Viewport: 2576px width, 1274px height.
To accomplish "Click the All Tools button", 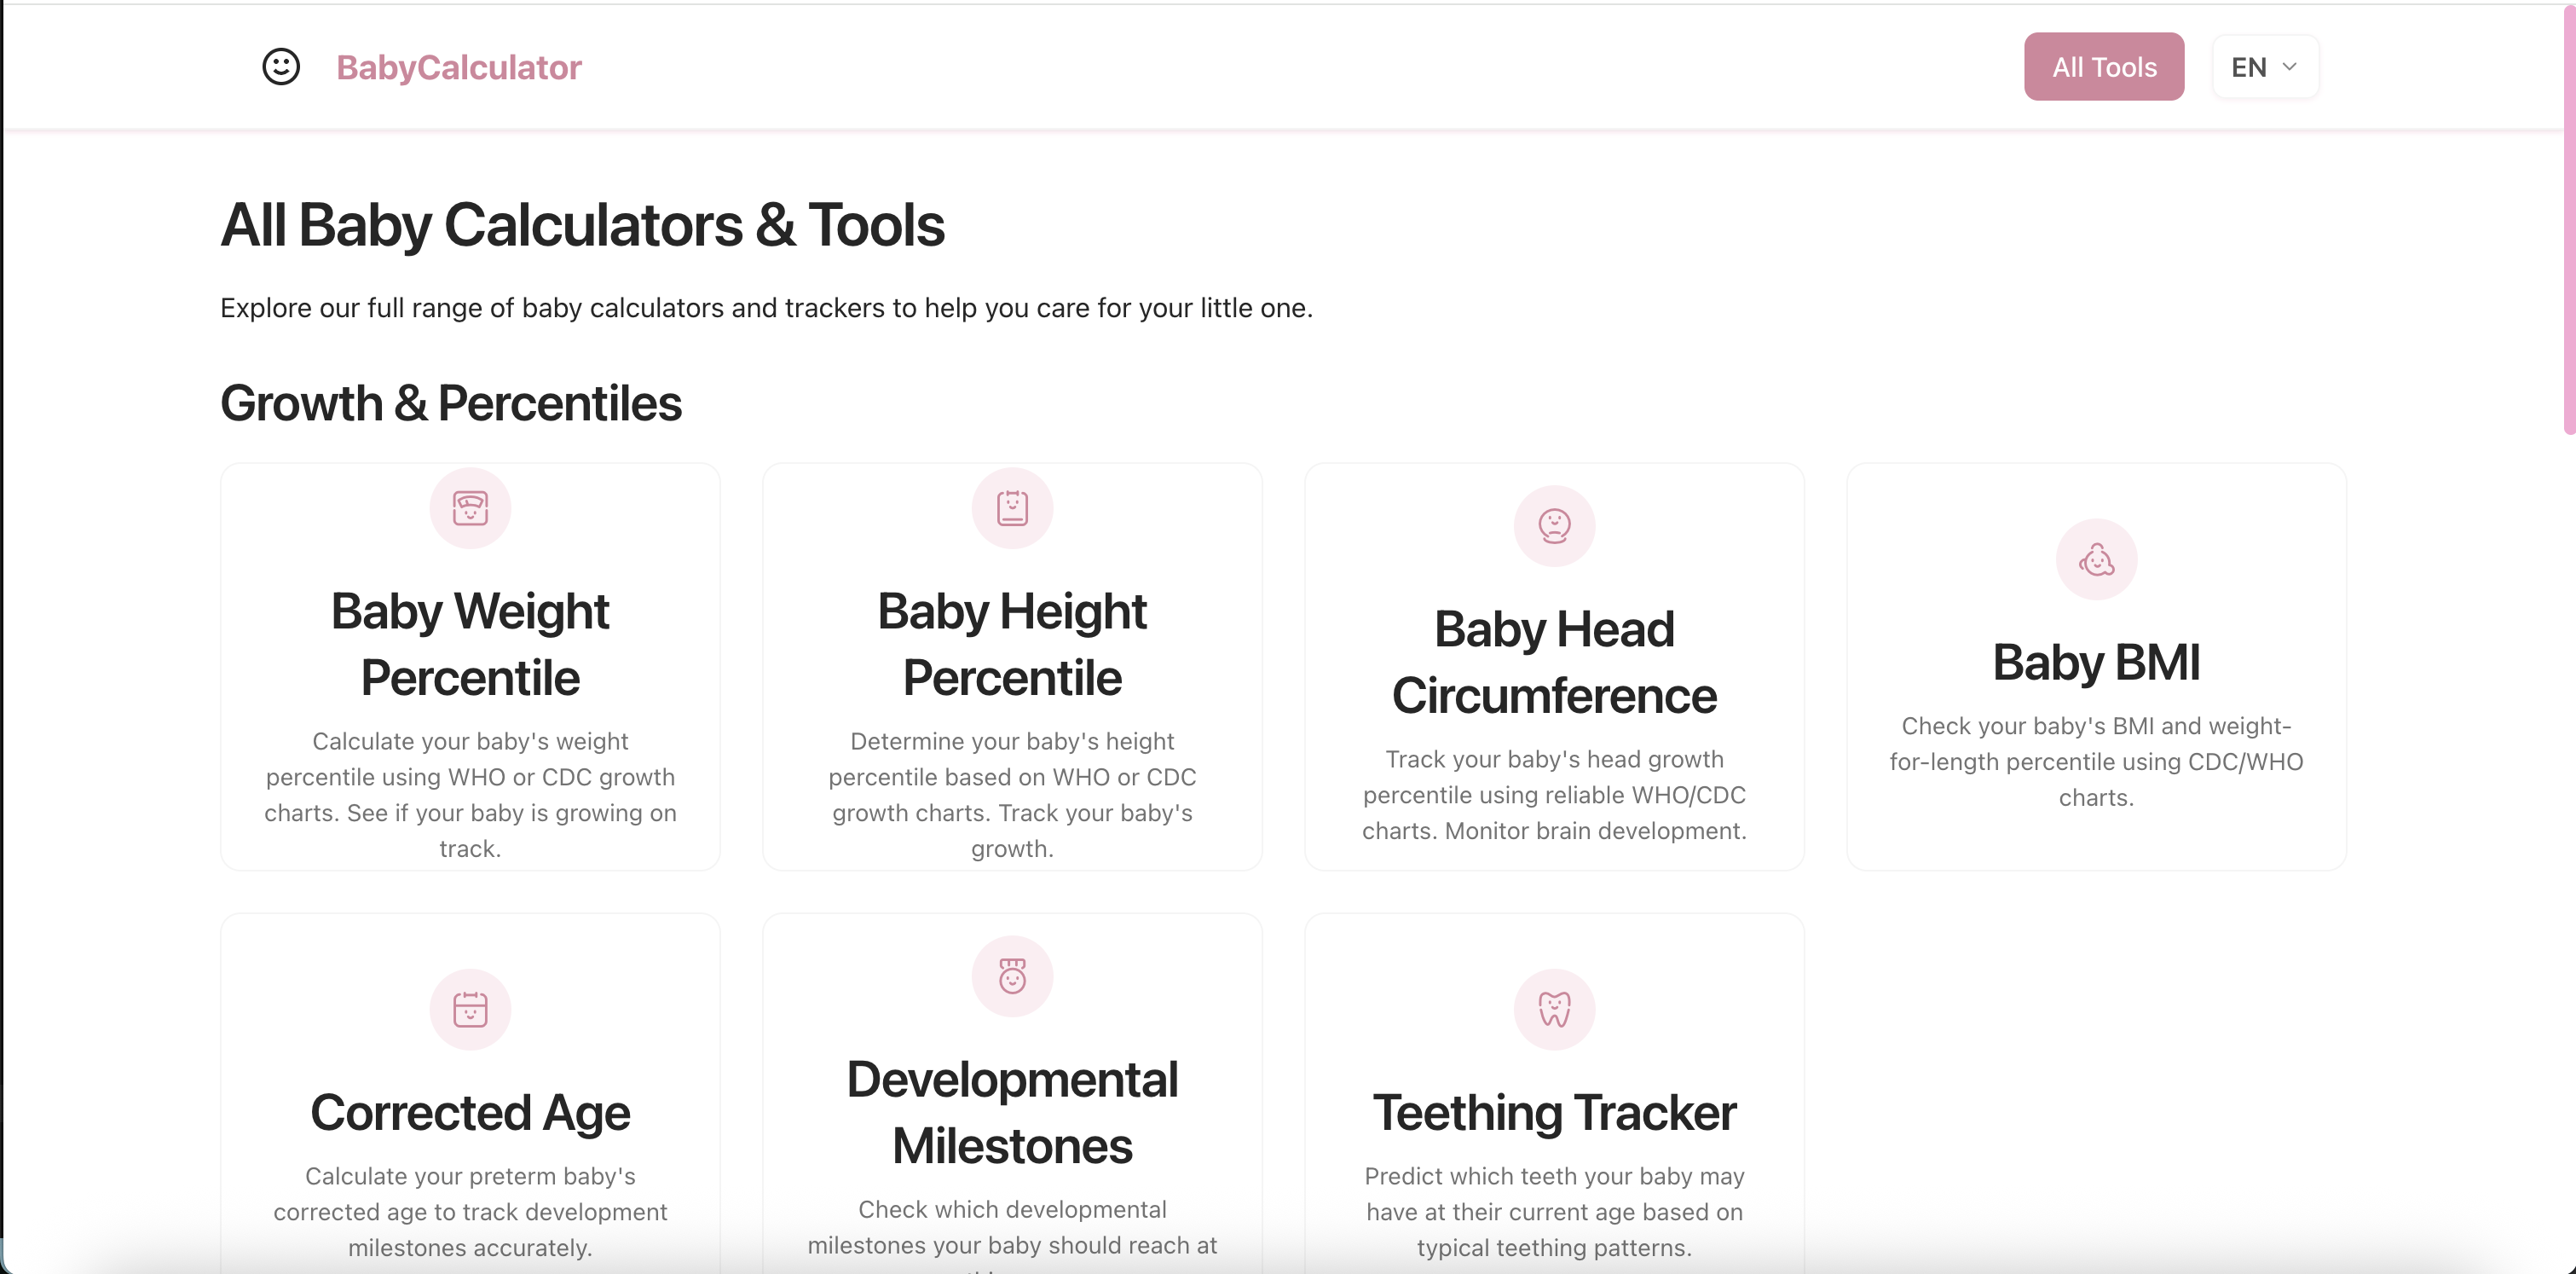I will click(x=2103, y=66).
